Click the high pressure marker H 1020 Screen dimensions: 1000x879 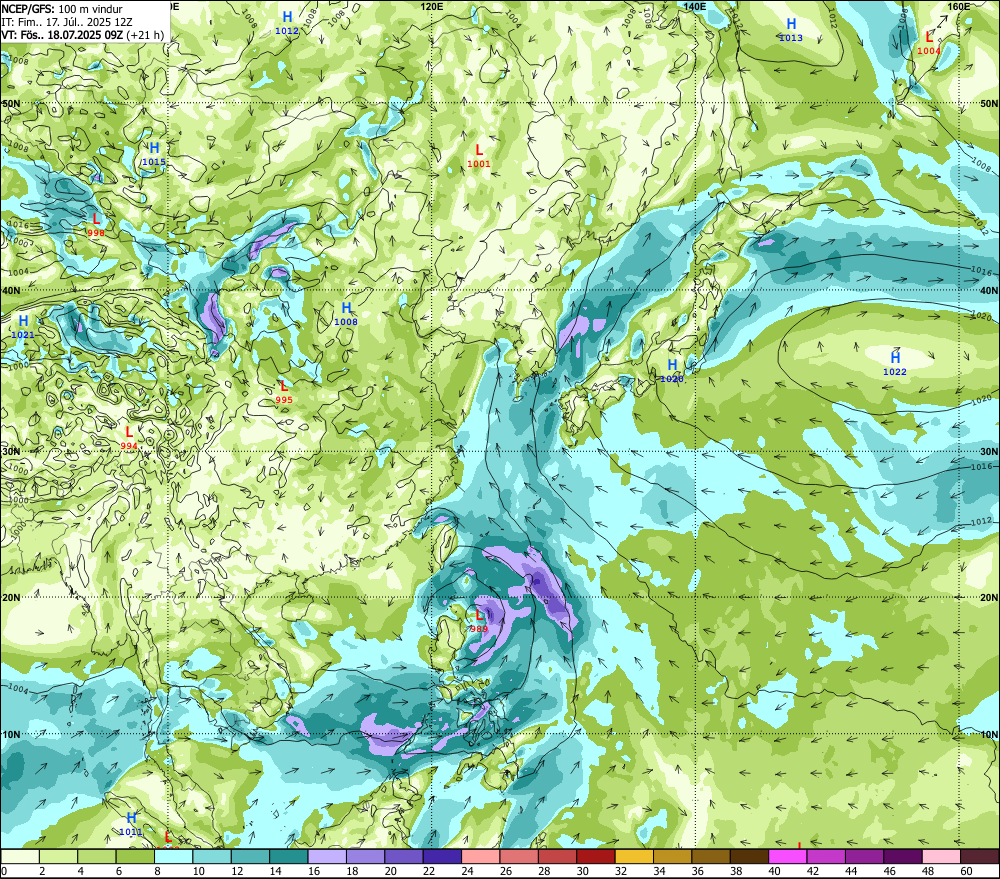click(672, 371)
